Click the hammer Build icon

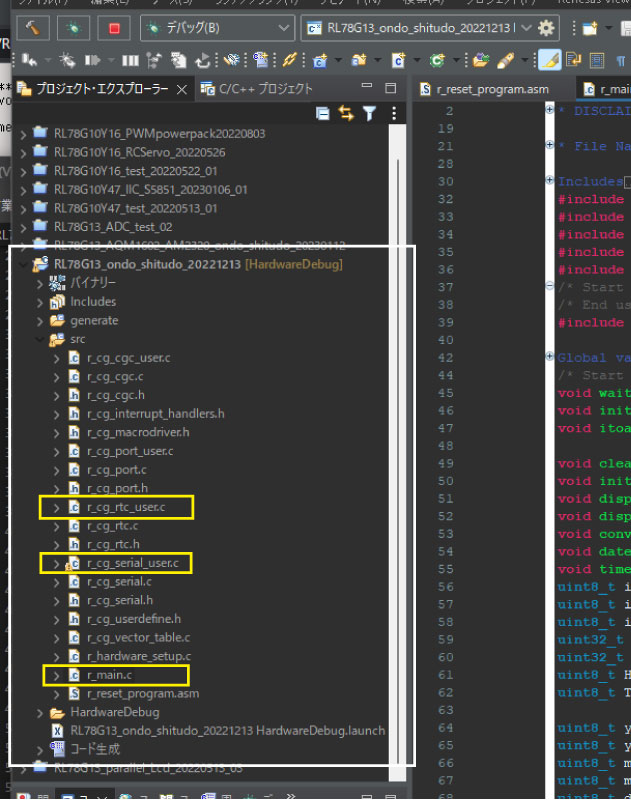35,28
